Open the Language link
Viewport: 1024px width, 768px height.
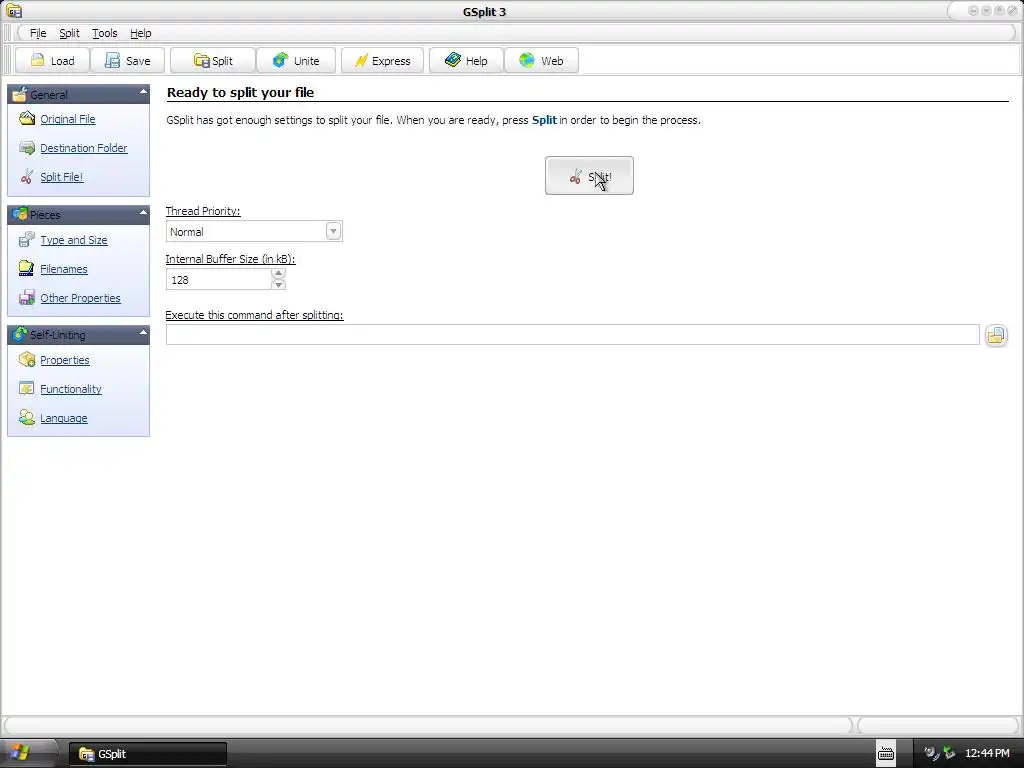tap(63, 418)
